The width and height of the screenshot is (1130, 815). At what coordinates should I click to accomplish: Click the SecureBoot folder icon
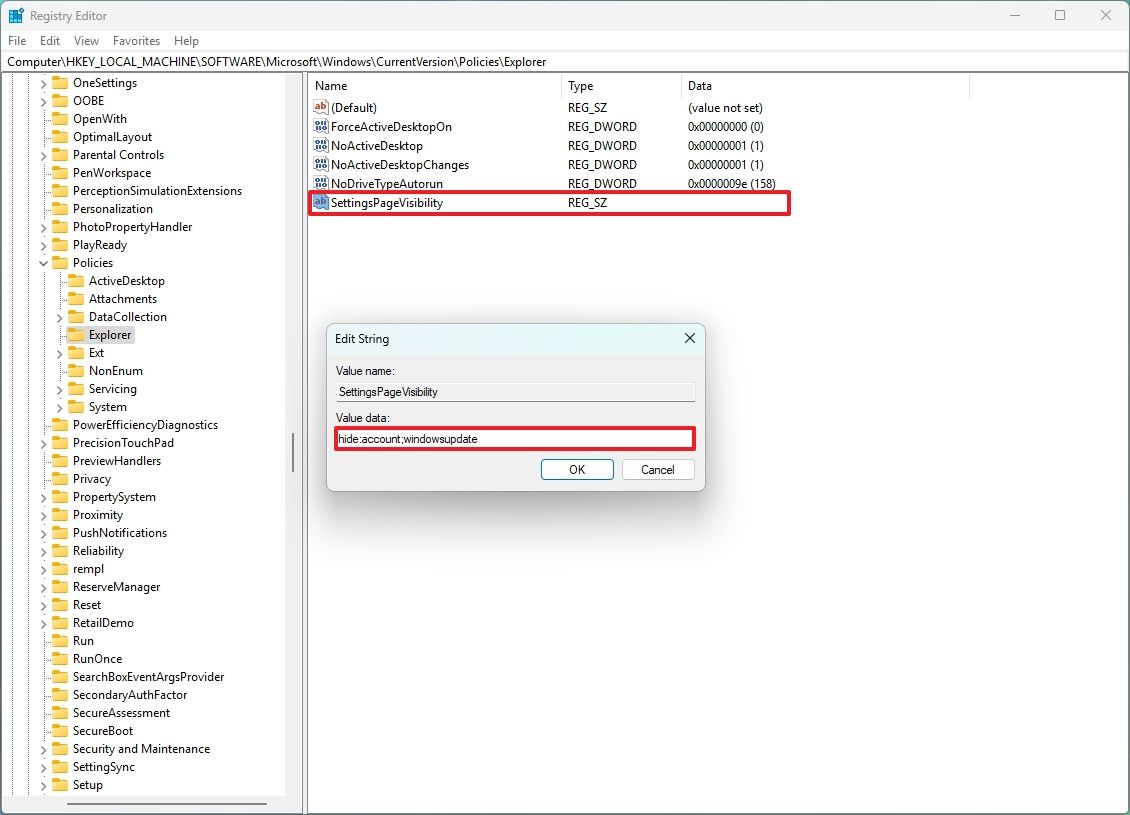coord(60,730)
